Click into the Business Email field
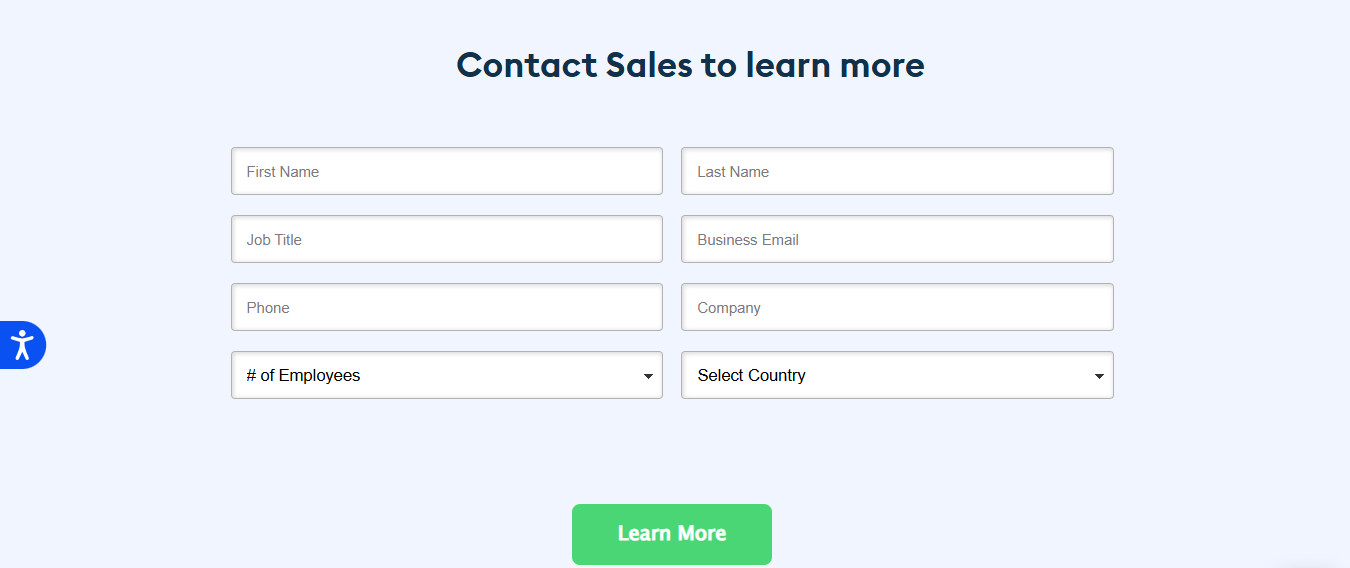 897,239
